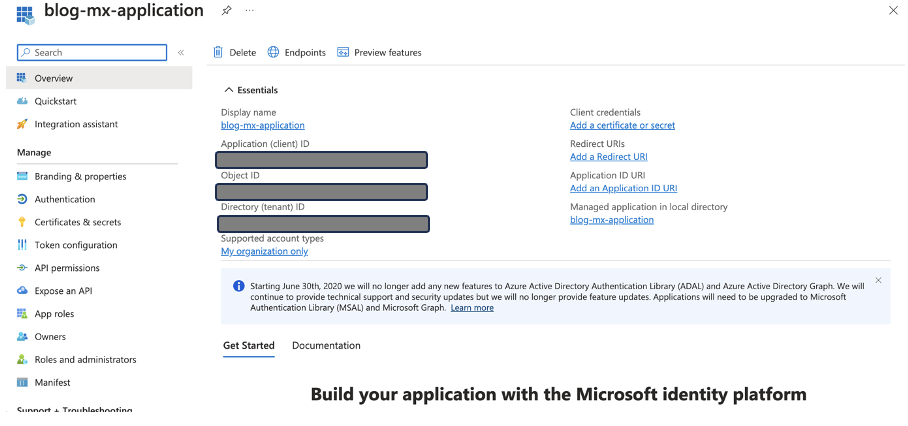
Task: Click the Certificates & secrets key icon
Action: (22, 222)
